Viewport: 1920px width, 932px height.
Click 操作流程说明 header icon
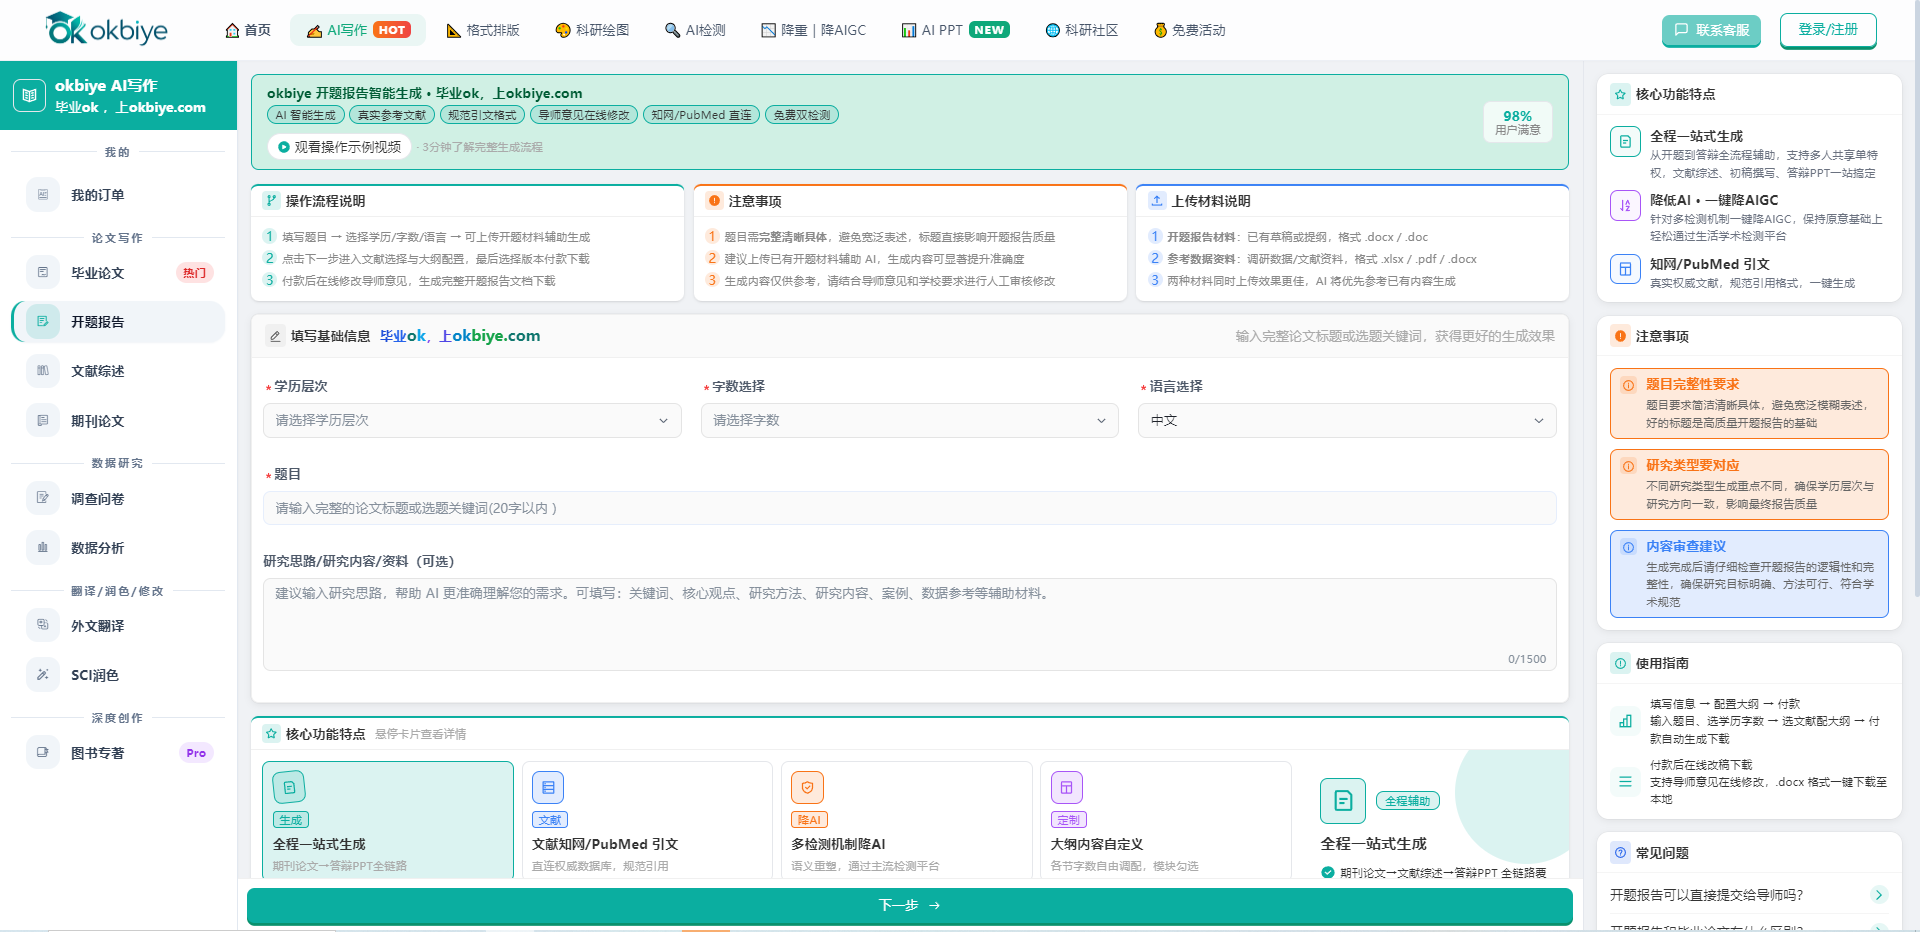pos(271,200)
